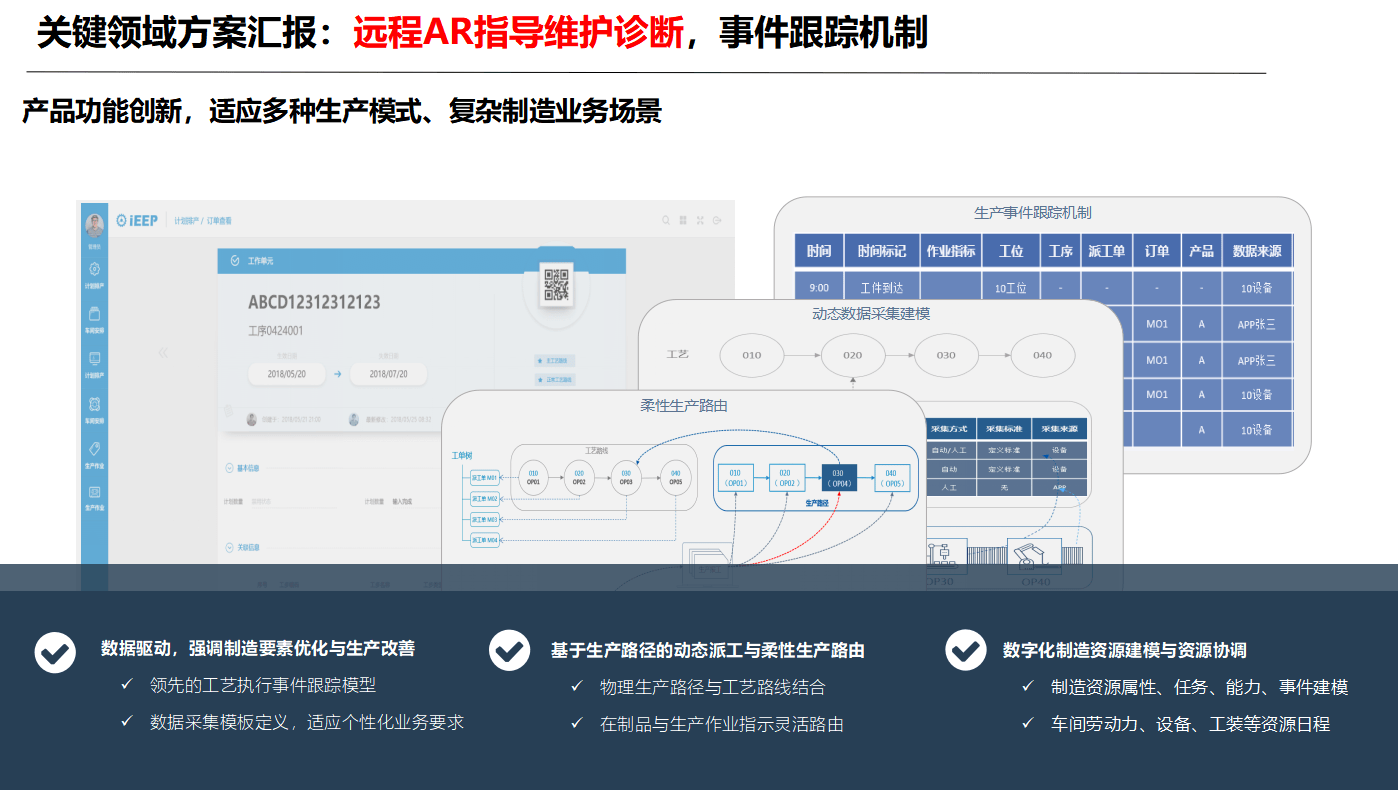Viewport: 1398px width, 793px height.
Task: Click the 010 (OP01) box in 生产路径
Action: click(x=735, y=477)
